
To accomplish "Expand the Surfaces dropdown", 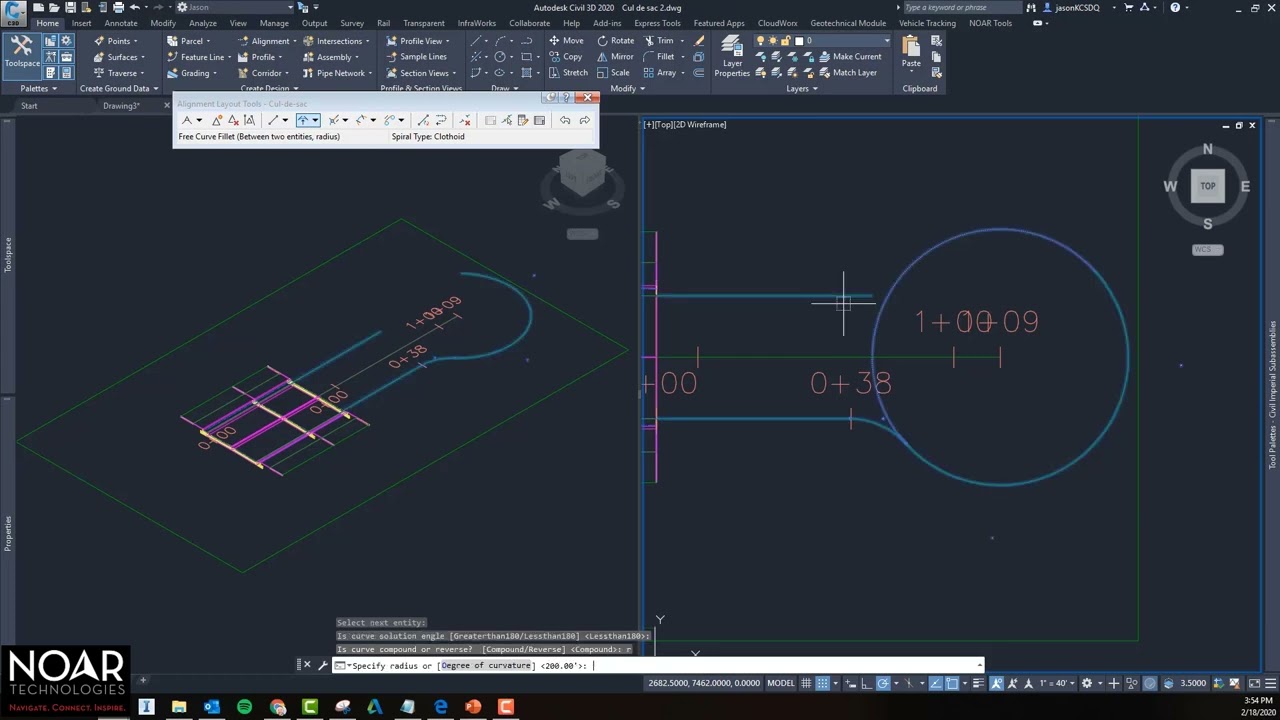I will point(142,57).
